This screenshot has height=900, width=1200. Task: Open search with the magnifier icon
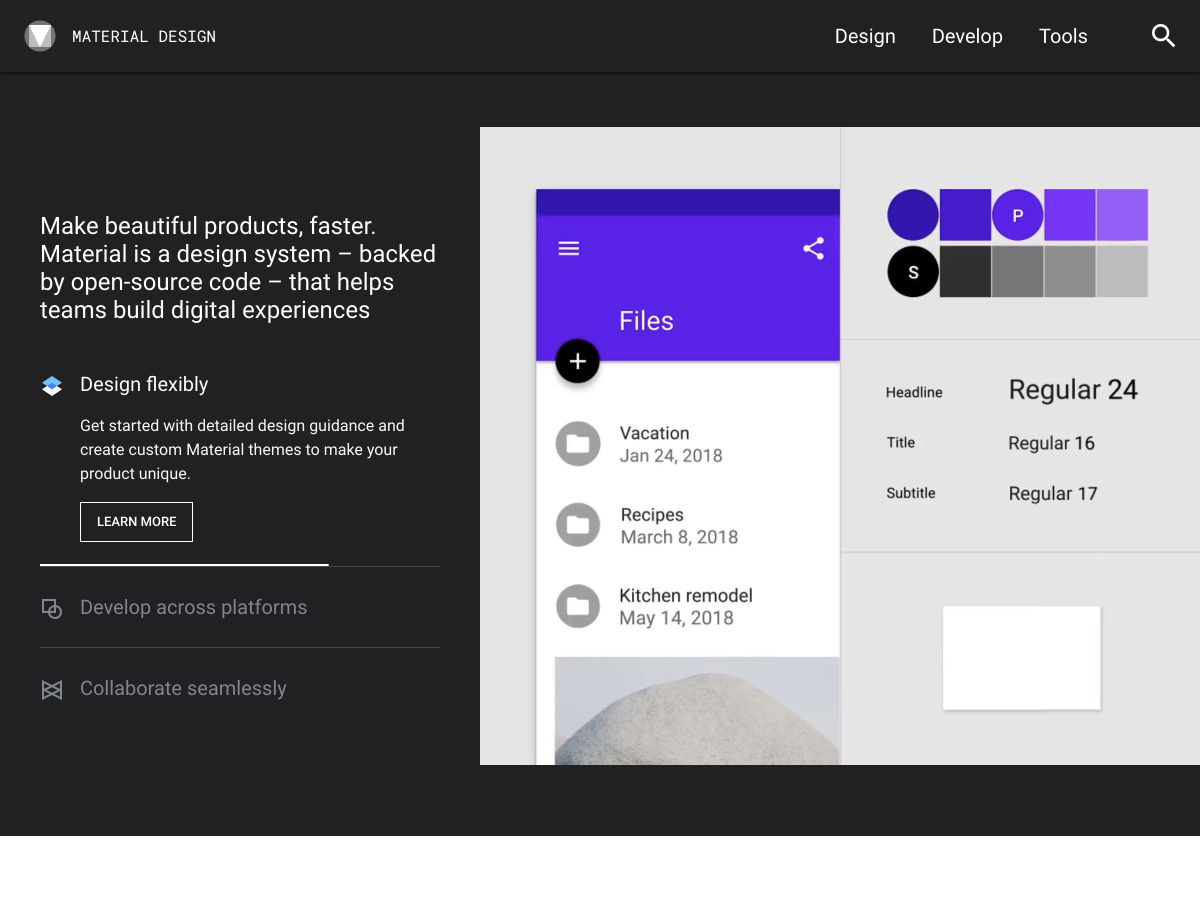click(x=1163, y=36)
